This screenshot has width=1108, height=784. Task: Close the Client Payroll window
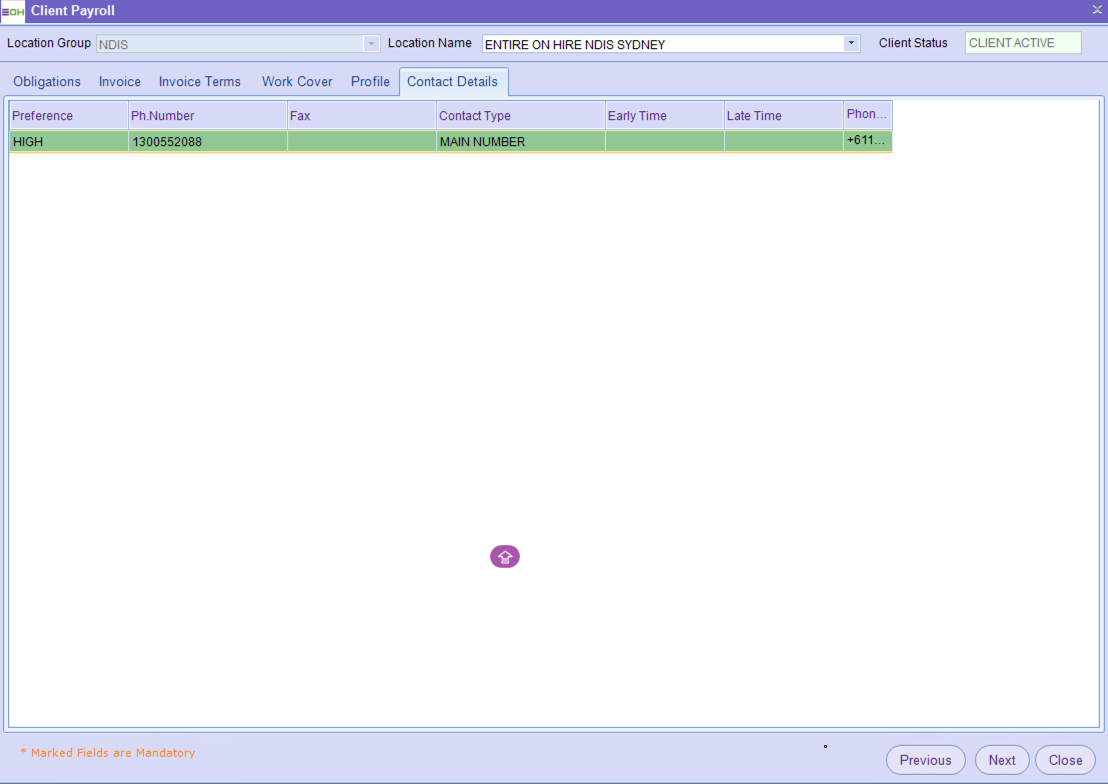click(x=1096, y=10)
